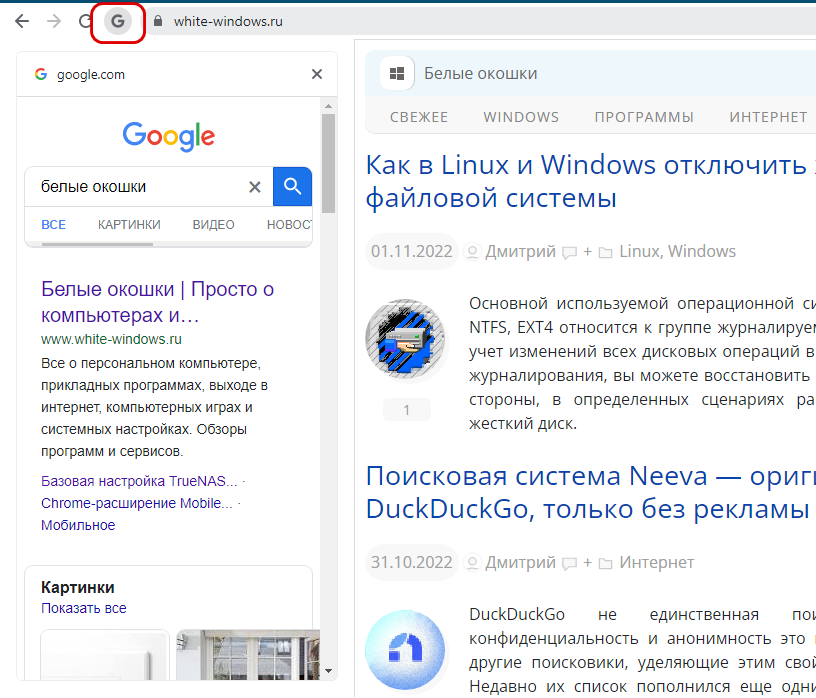
Task: Switch to the ВИДЕО search tab
Action: [x=213, y=225]
